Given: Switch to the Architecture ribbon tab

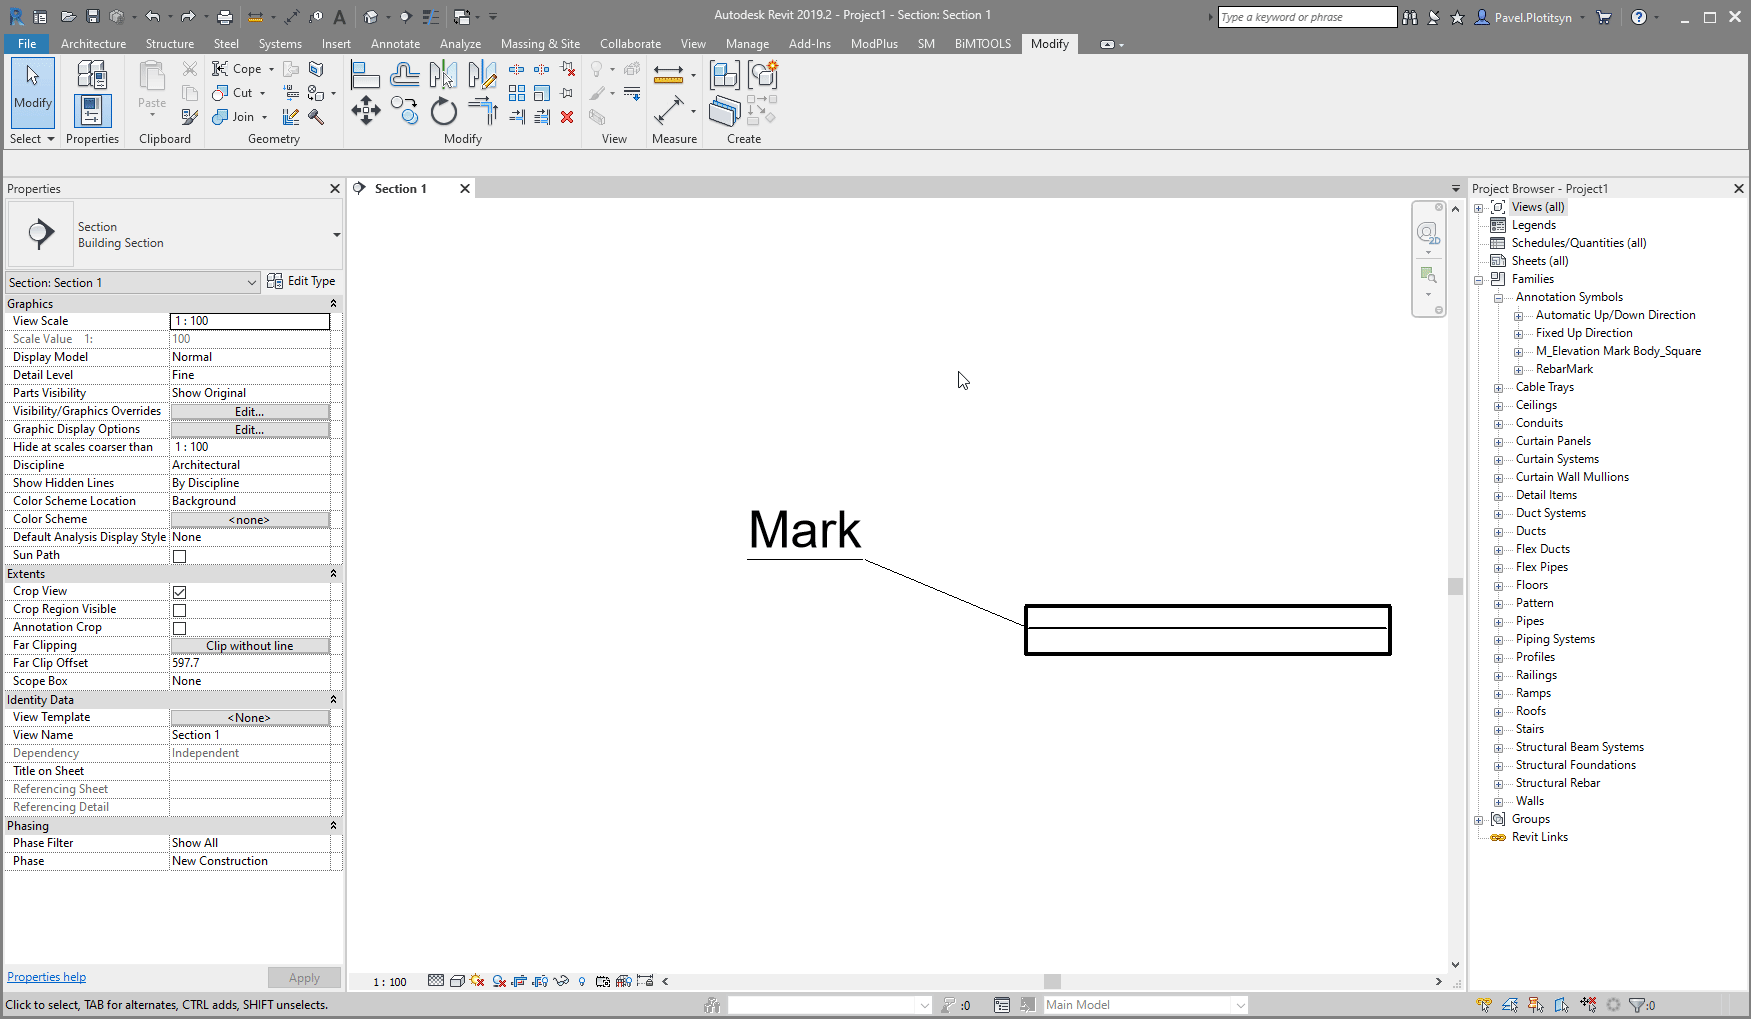Looking at the screenshot, I should 93,43.
